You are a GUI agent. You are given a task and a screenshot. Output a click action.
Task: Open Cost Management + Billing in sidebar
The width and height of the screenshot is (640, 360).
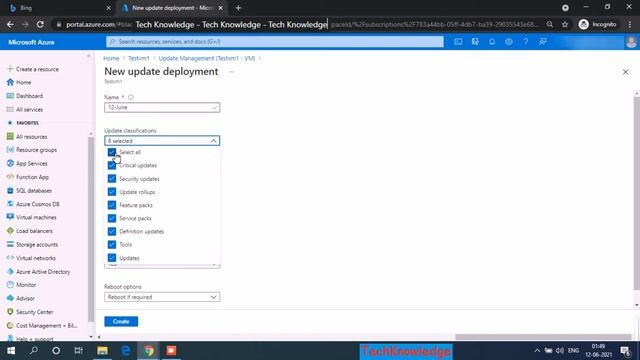coord(46,326)
